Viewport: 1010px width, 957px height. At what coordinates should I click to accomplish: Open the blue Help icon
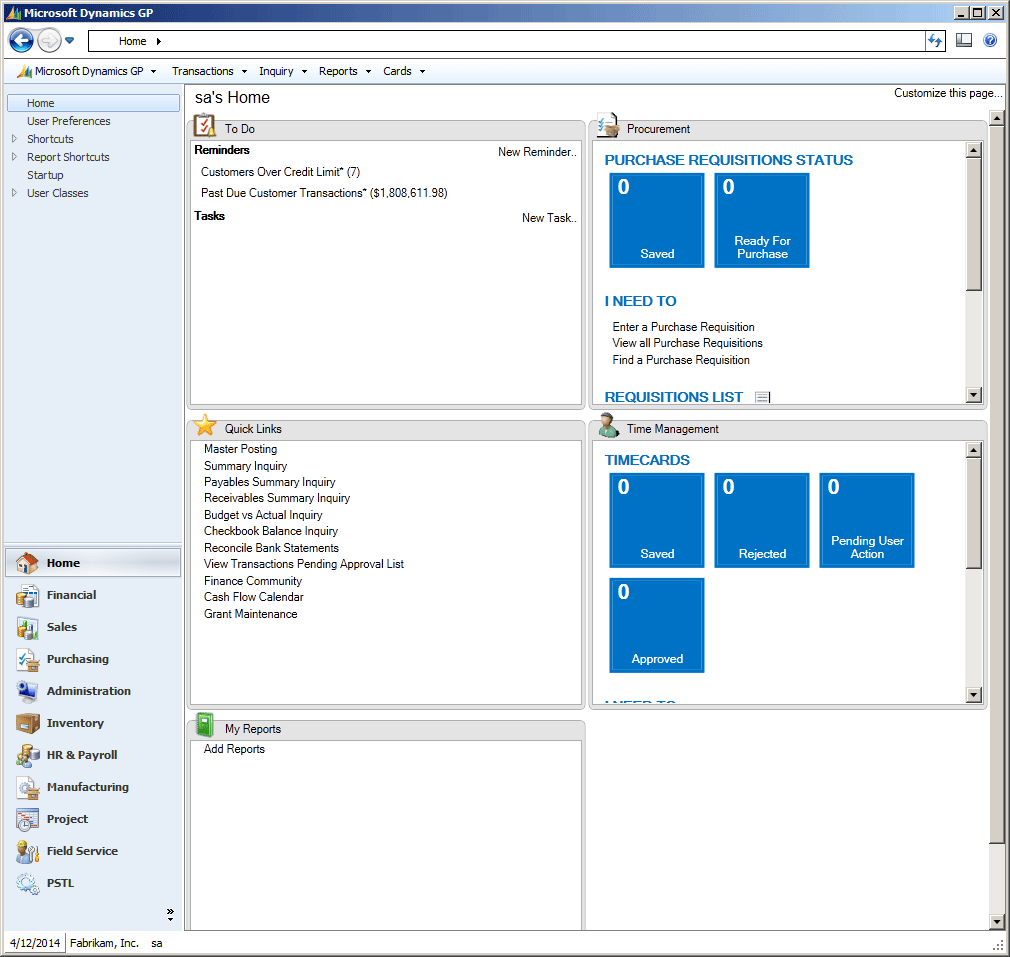[990, 41]
